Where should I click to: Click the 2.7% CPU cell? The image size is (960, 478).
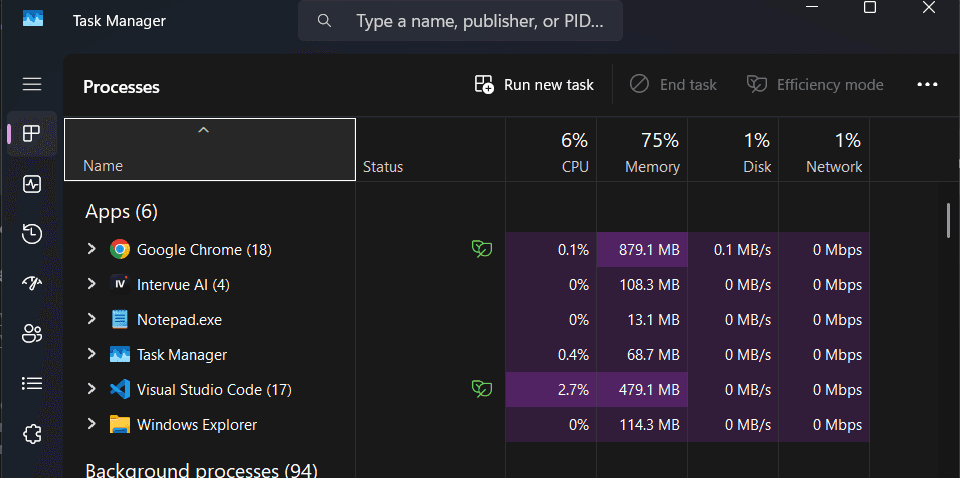pyautogui.click(x=551, y=389)
